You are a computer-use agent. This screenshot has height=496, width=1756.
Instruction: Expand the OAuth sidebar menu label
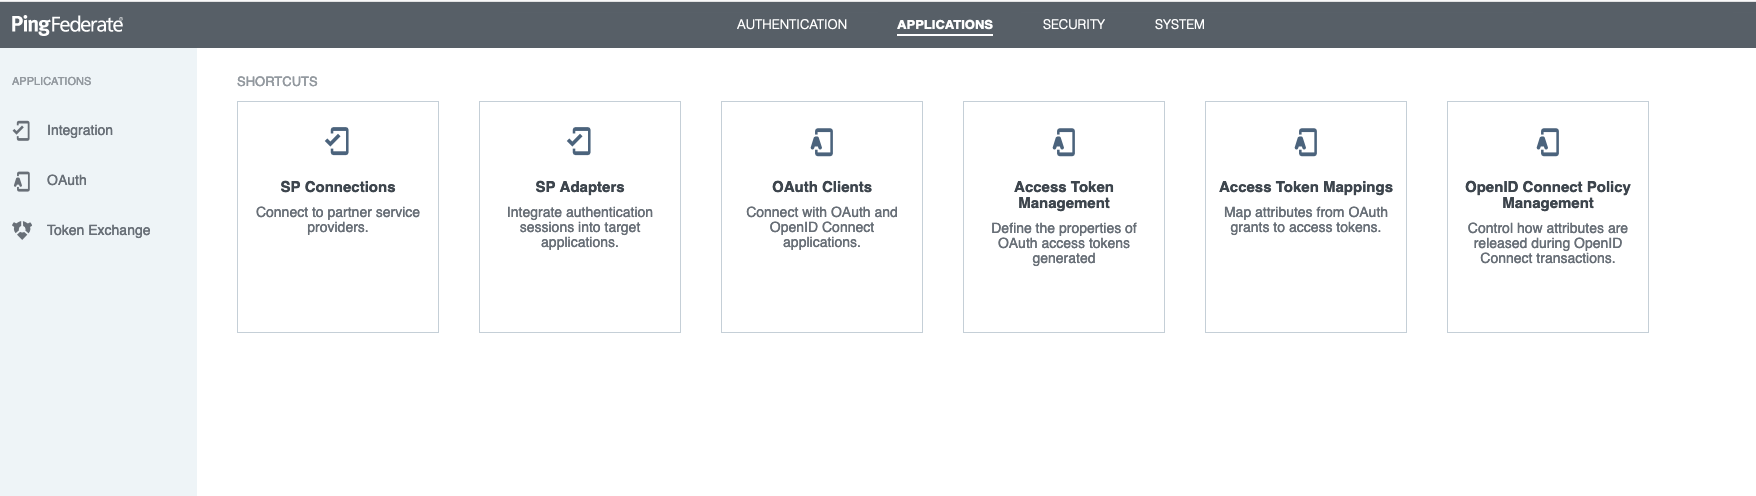coord(67,180)
